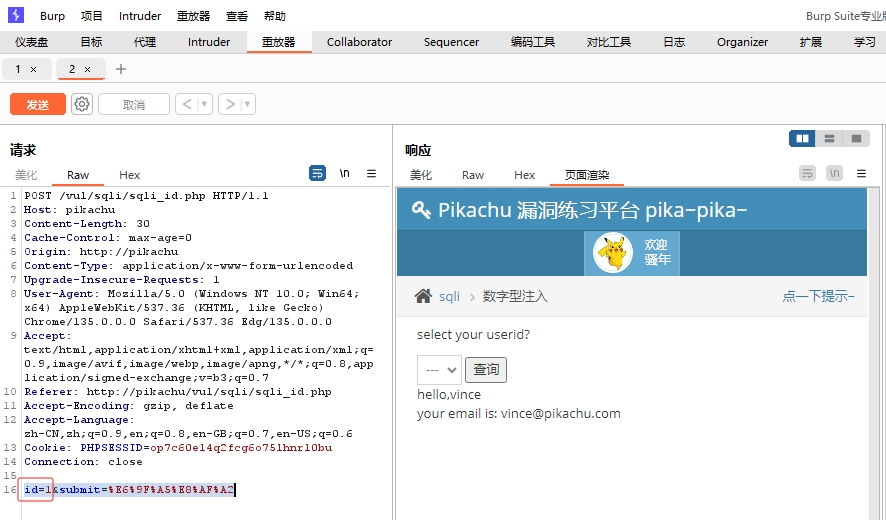The height and width of the screenshot is (520, 886).
Task: Toggle \n non-printable chars in response panel
Action: point(834,173)
